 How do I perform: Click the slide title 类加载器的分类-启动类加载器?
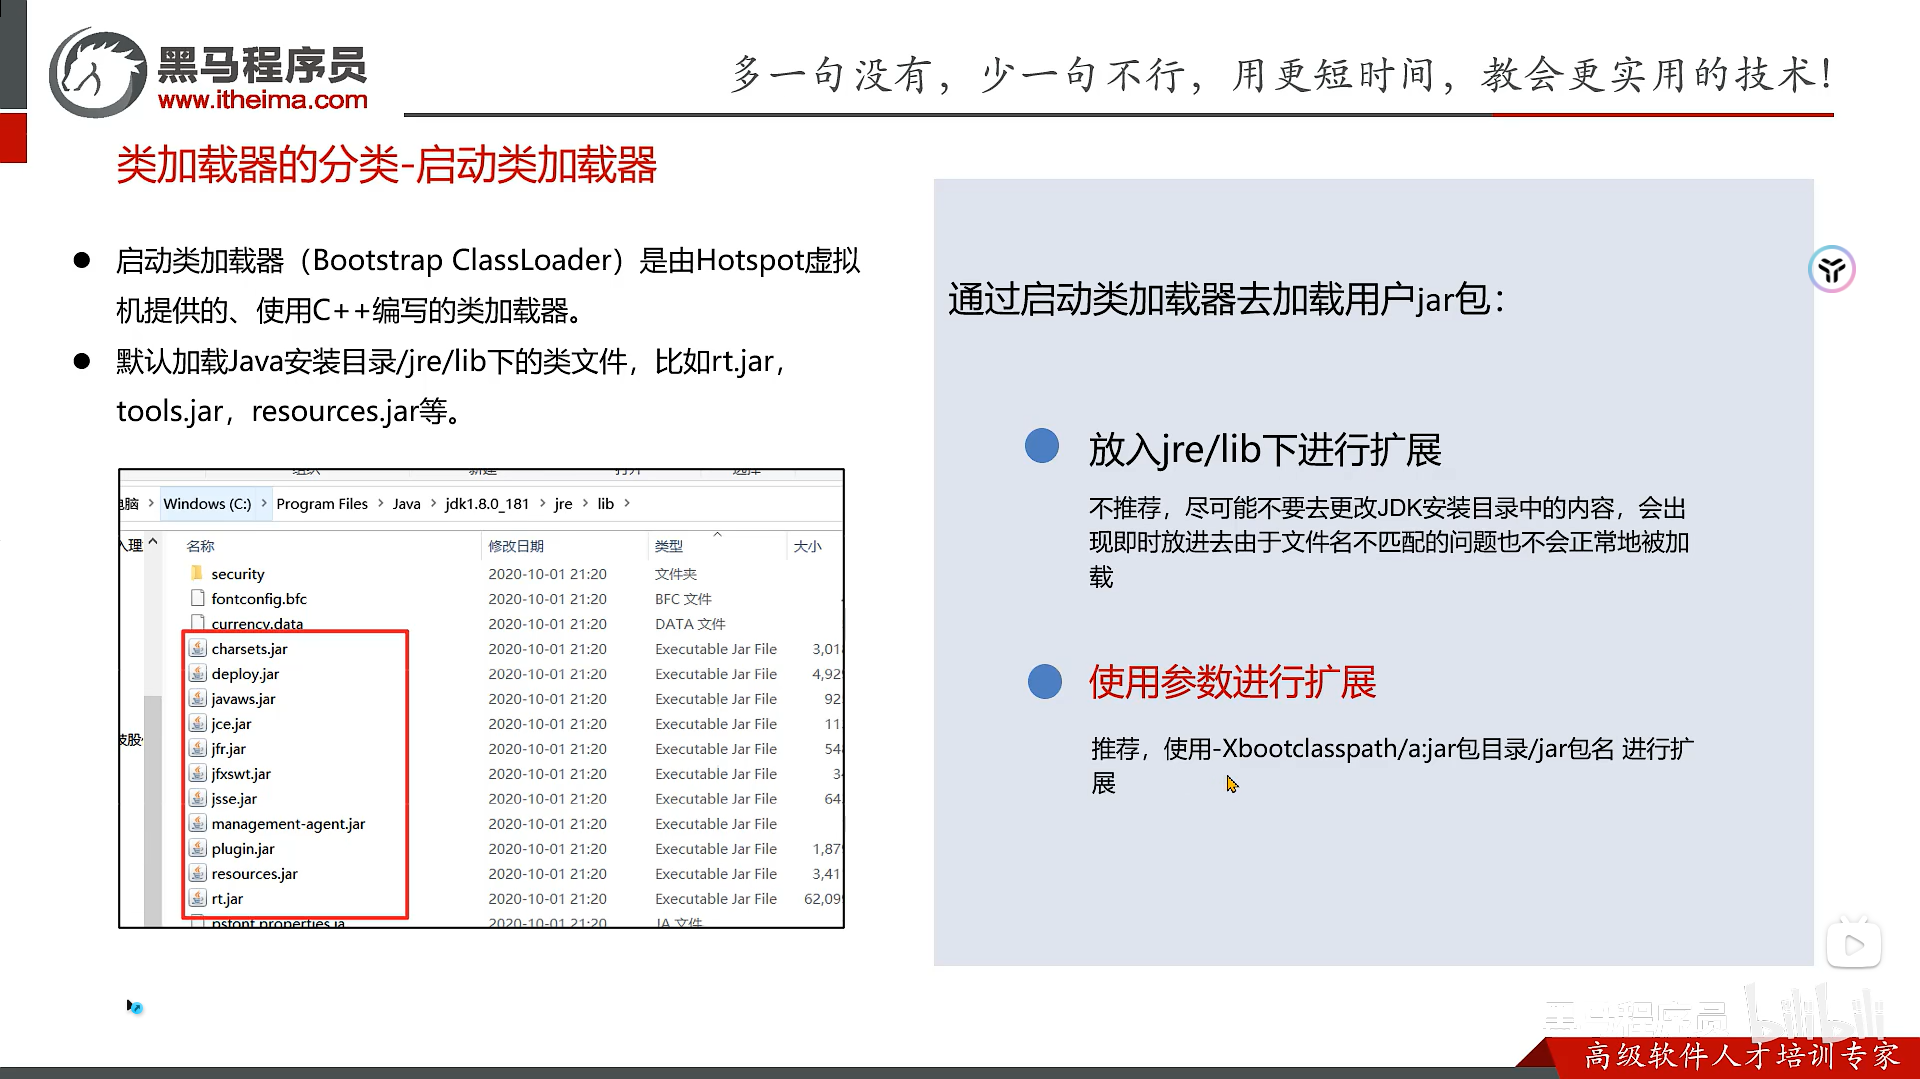[386, 165]
